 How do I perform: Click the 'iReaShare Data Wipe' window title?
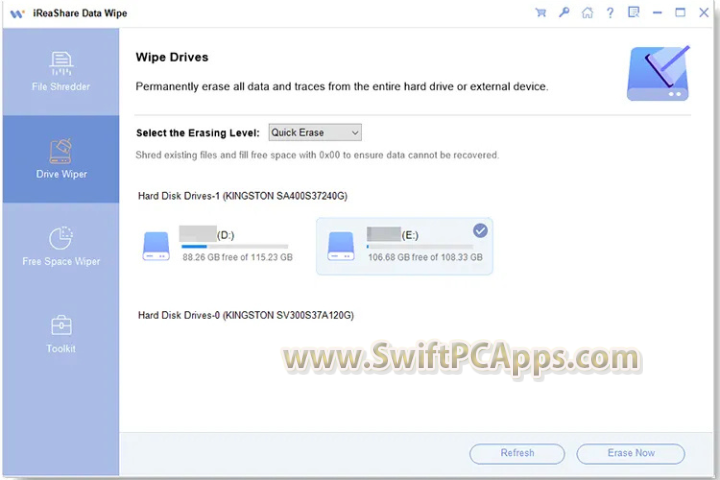(80, 13)
